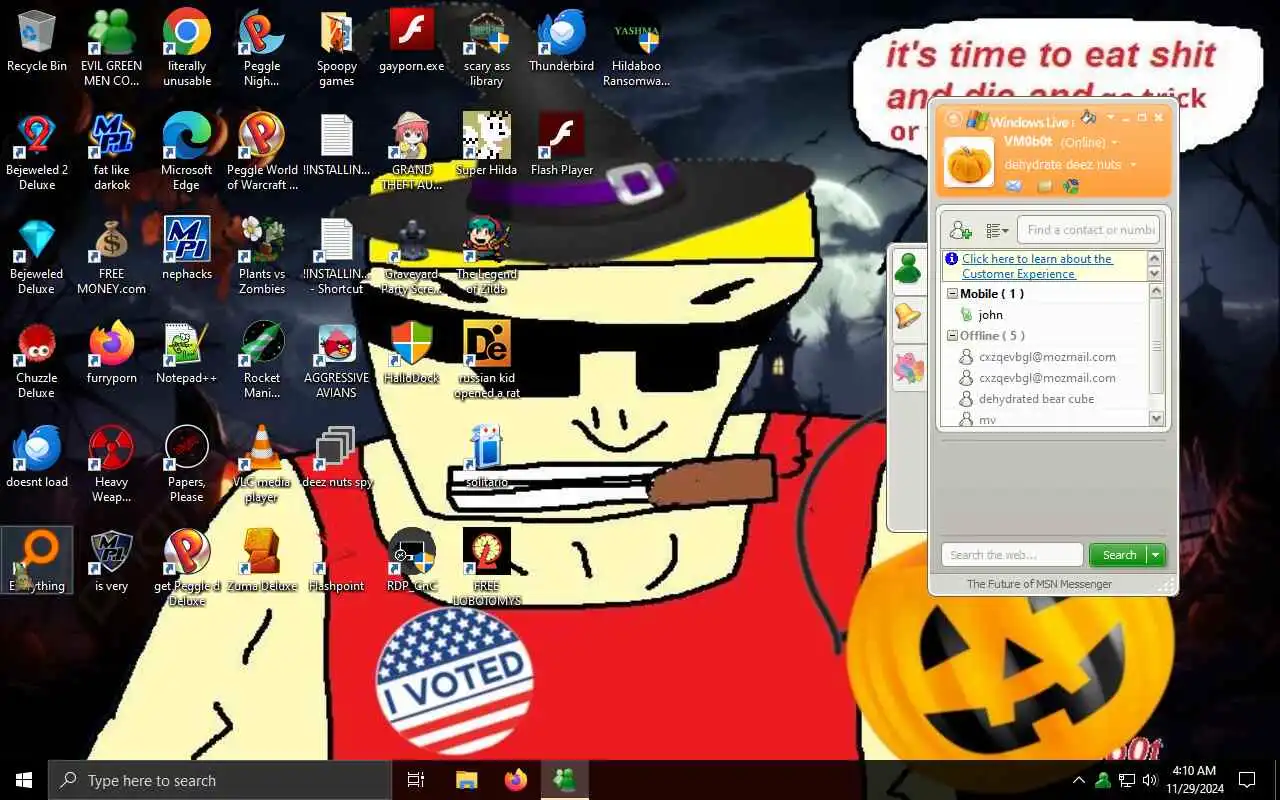Switch to the bell alerts tab
This screenshot has height=800, width=1280.
click(908, 317)
